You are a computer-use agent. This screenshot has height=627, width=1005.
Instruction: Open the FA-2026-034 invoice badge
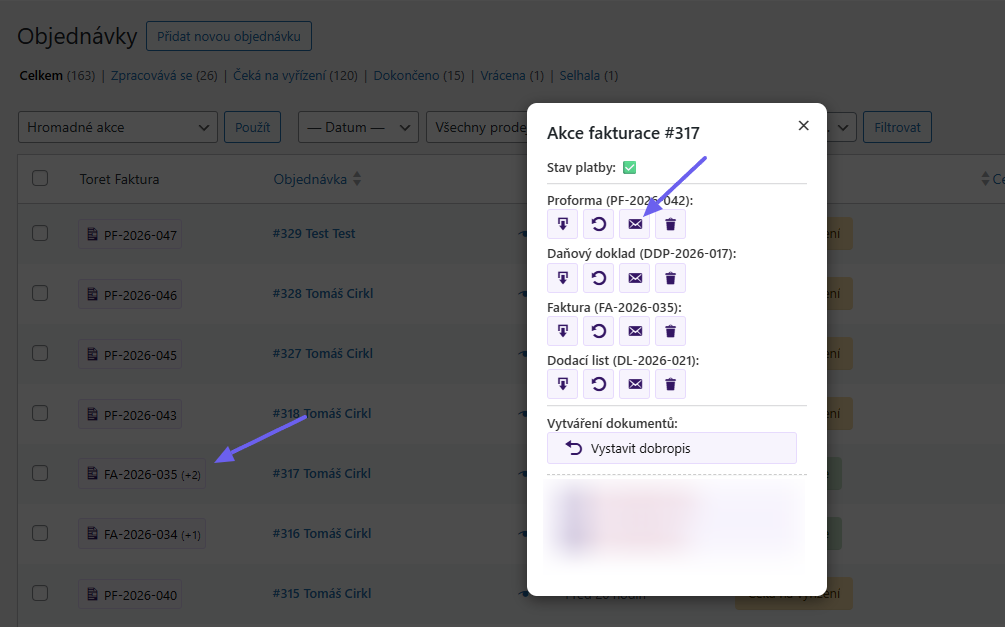[143, 535]
